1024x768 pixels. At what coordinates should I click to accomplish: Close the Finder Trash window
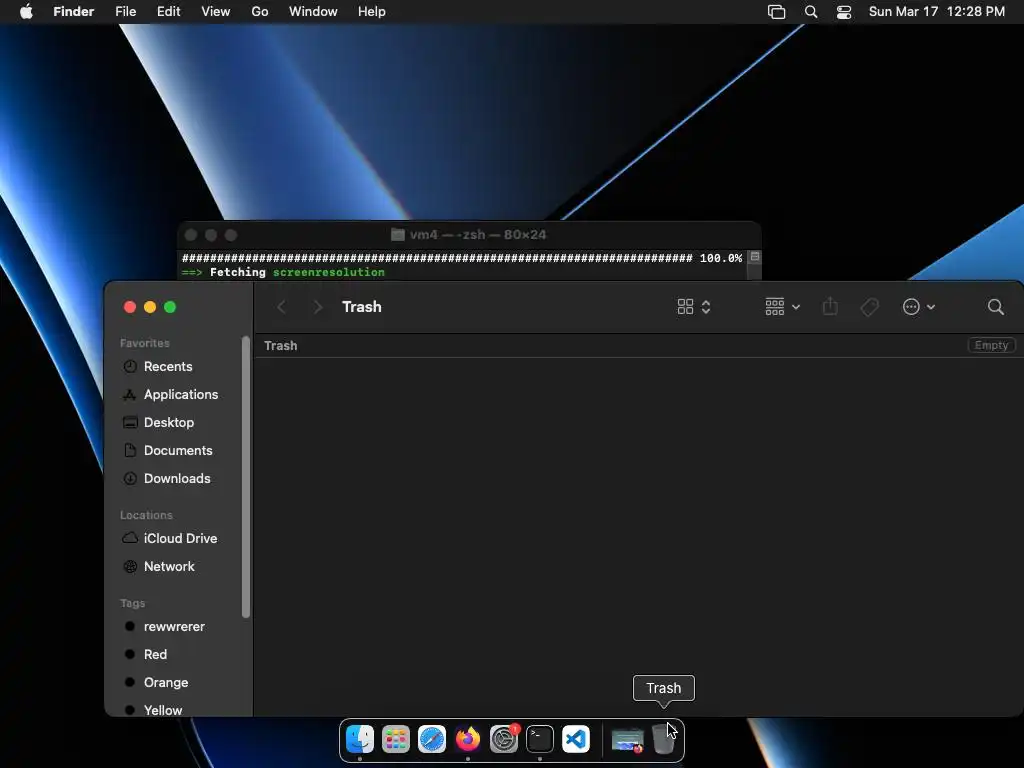(130, 307)
